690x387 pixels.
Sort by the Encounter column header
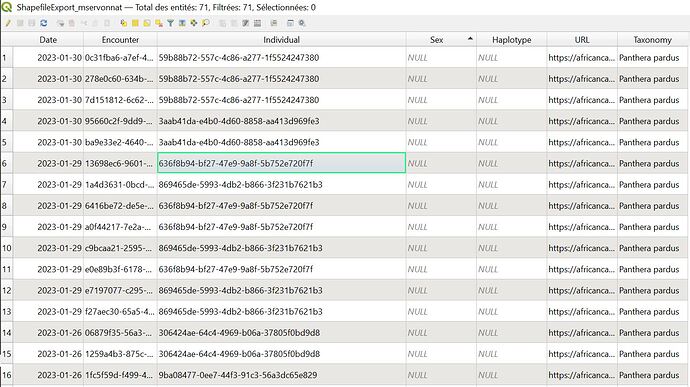[x=120, y=40]
